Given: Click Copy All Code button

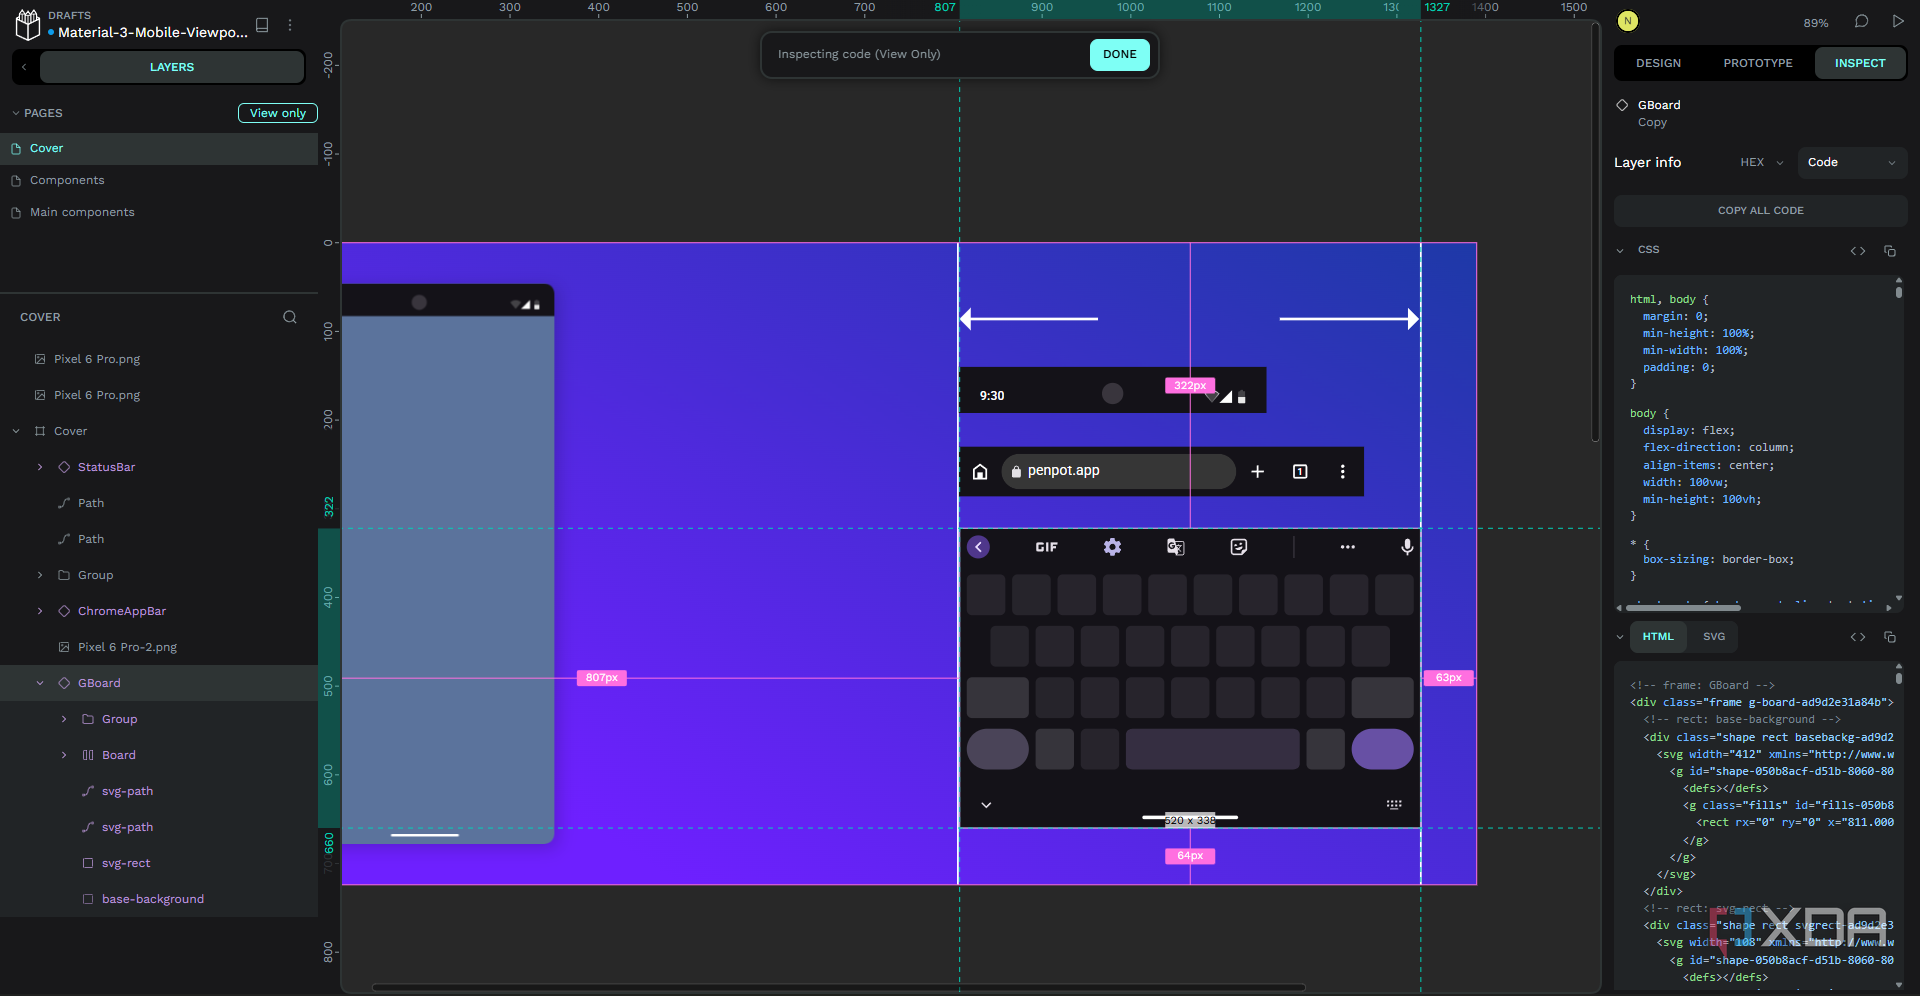Looking at the screenshot, I should (x=1760, y=211).
